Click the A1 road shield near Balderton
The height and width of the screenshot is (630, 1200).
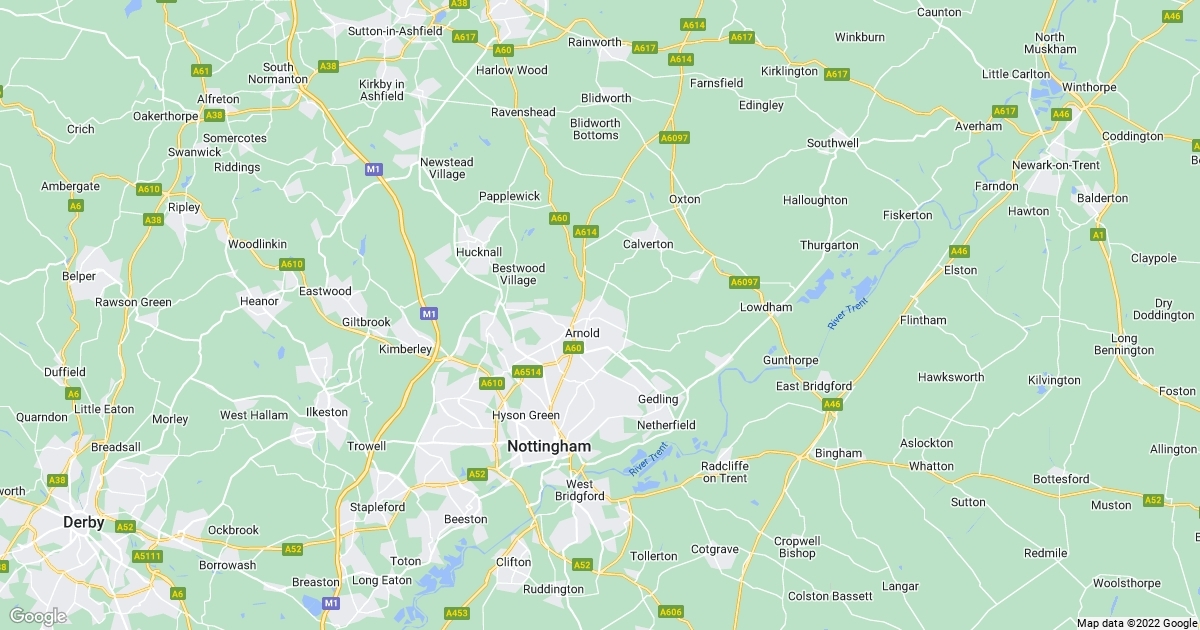coord(1098,235)
